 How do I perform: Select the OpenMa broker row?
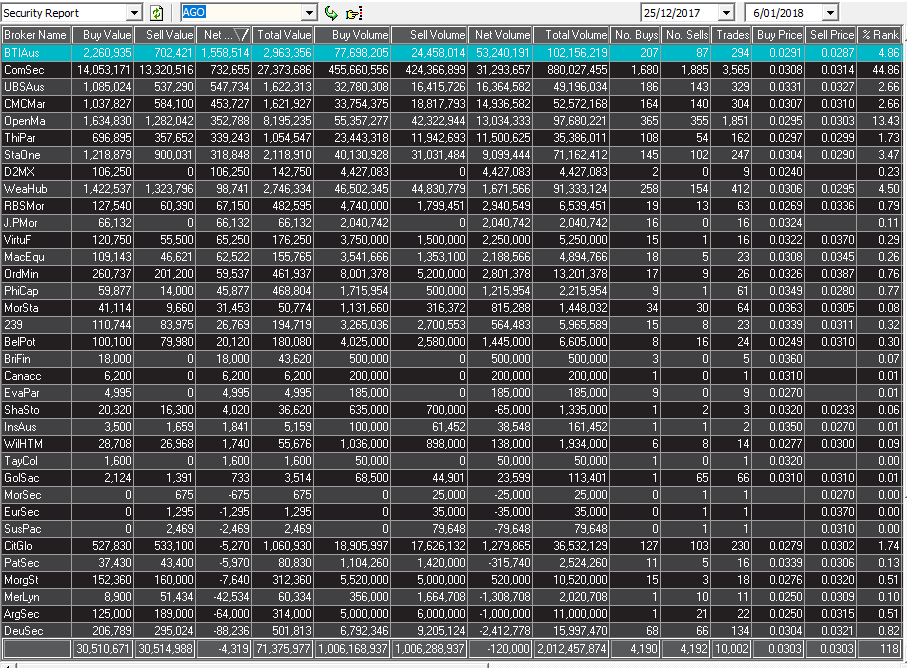coord(452,121)
